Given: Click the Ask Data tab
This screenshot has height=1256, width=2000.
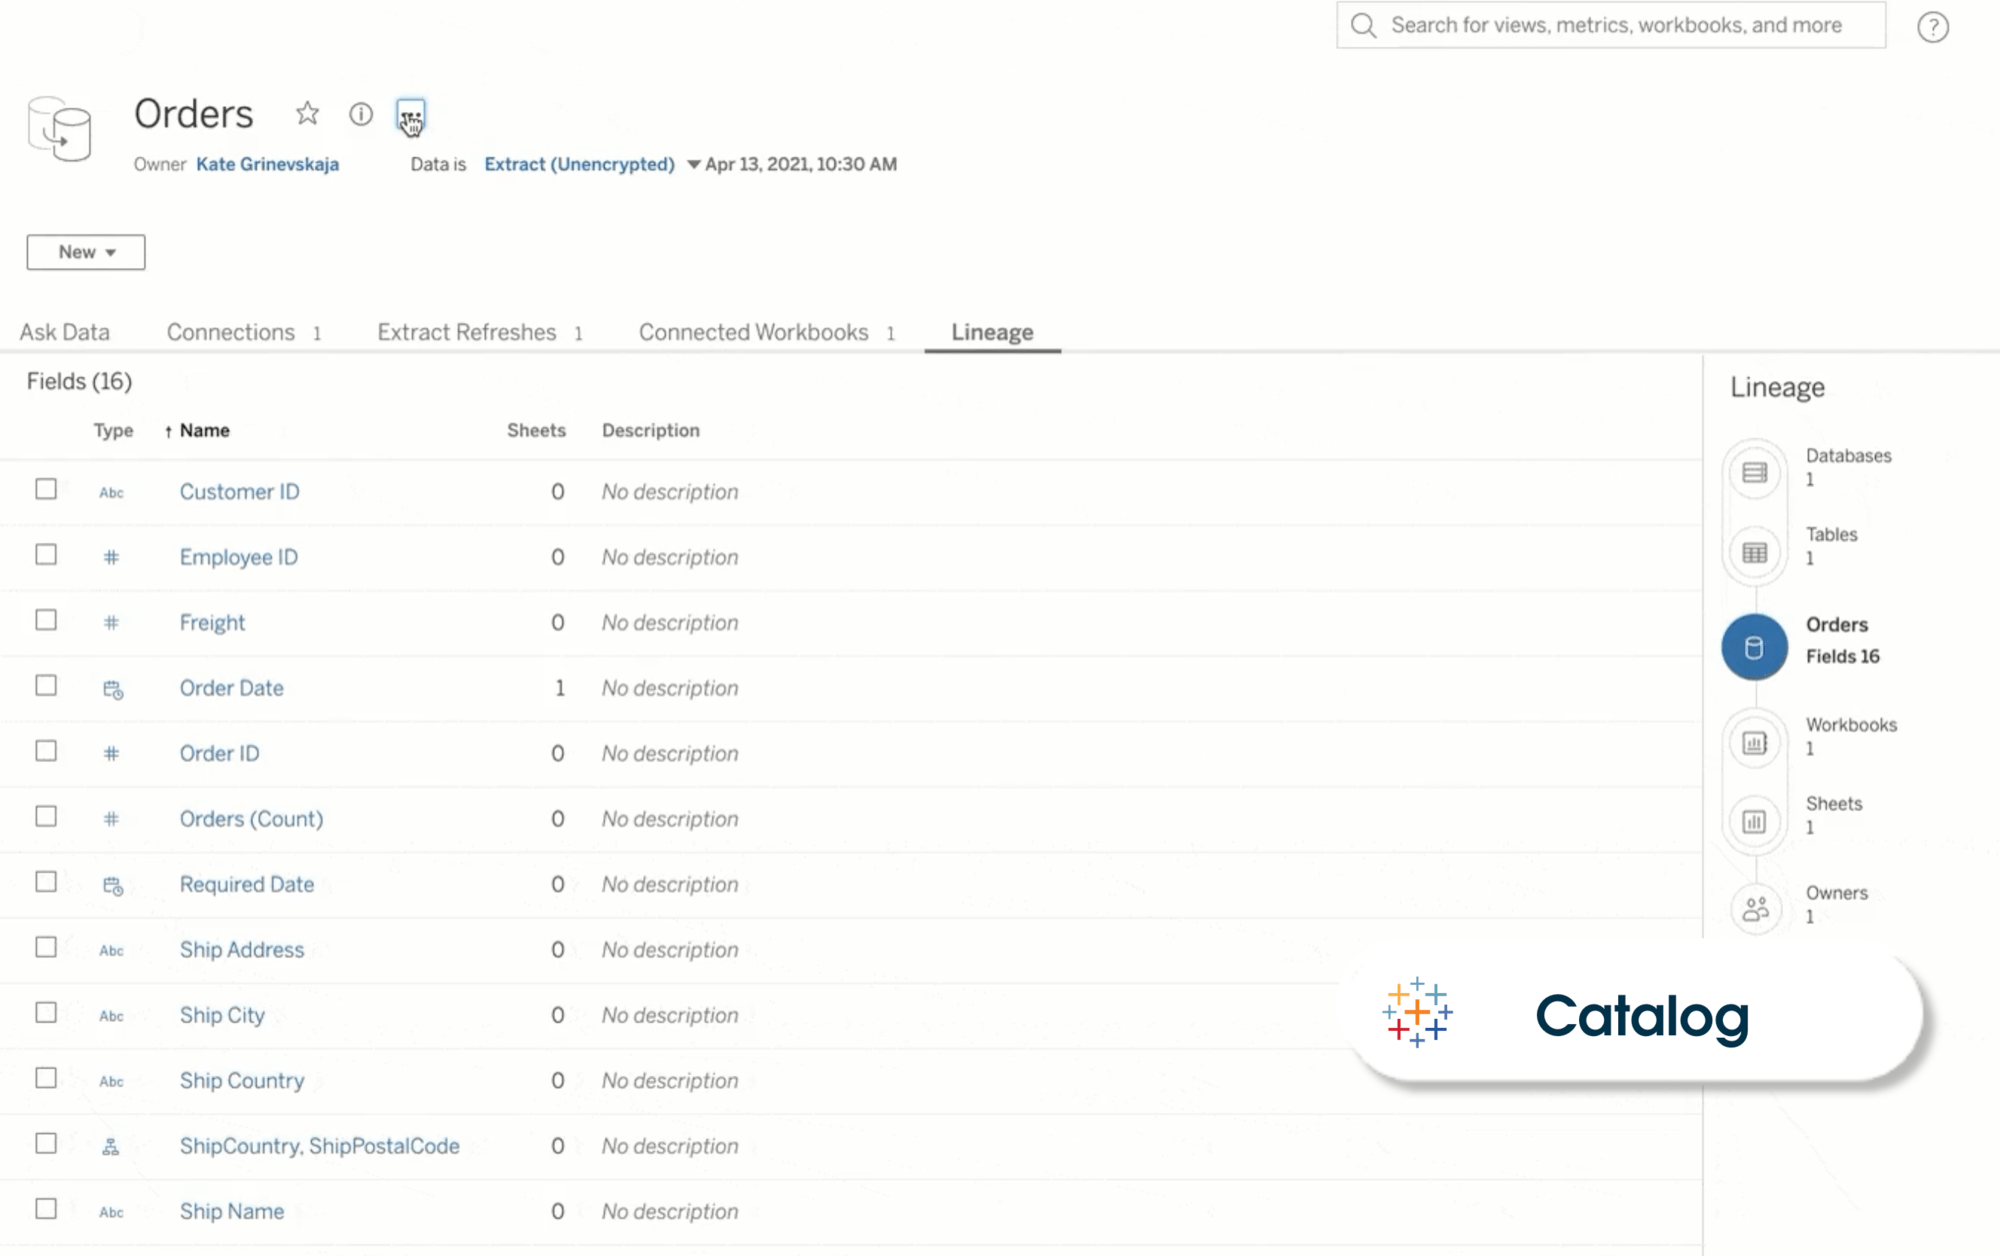Looking at the screenshot, I should click(x=64, y=331).
